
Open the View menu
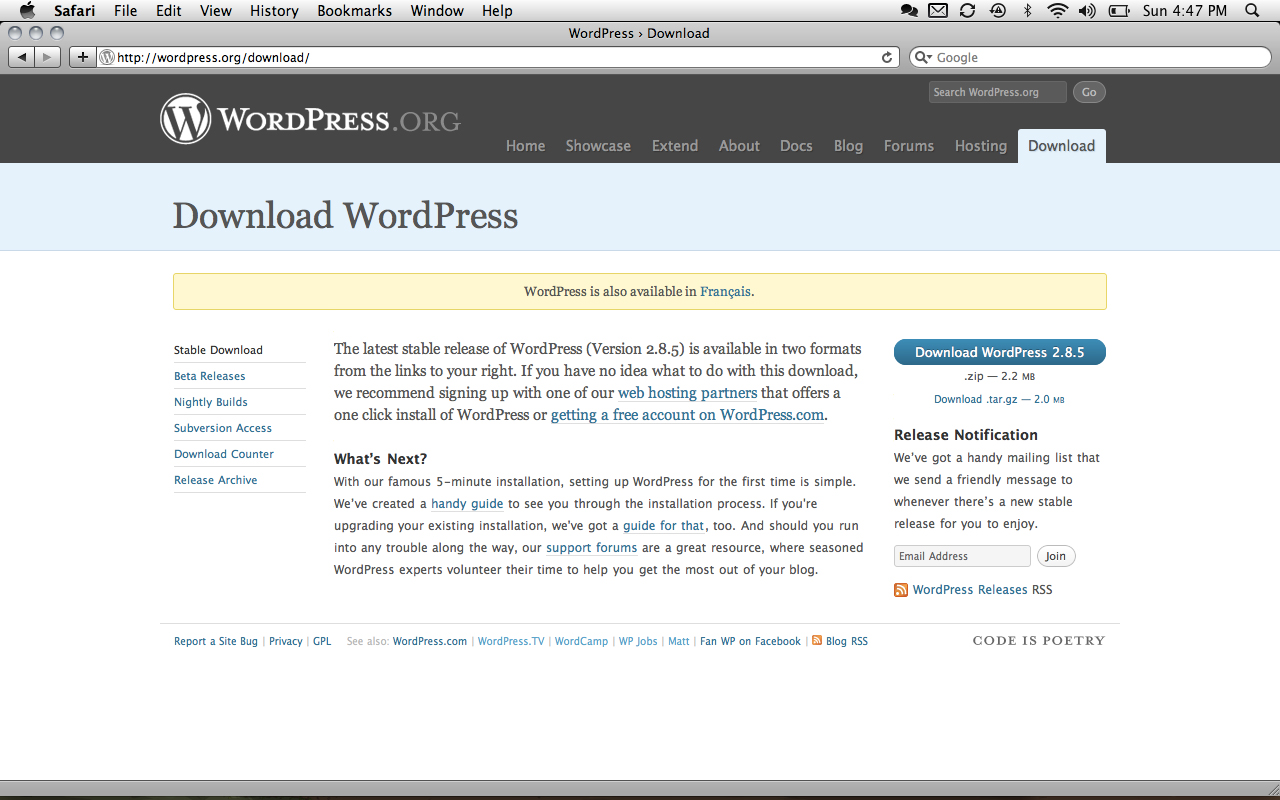pyautogui.click(x=216, y=11)
